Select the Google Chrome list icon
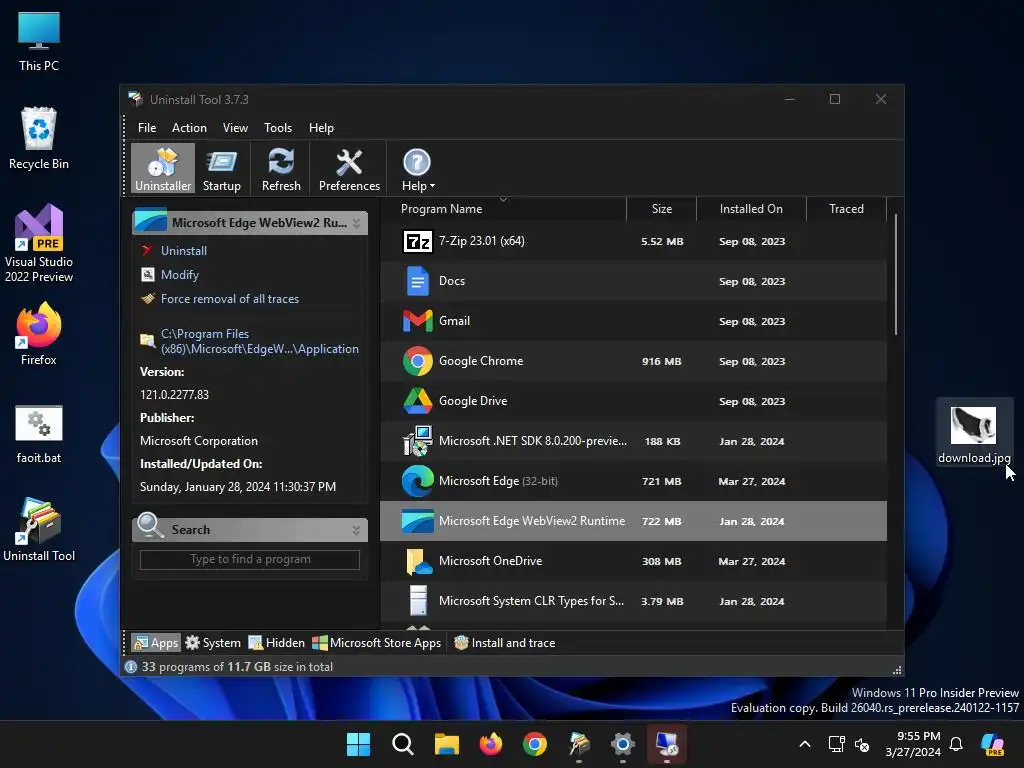Viewport: 1024px width, 768px height. click(418, 361)
